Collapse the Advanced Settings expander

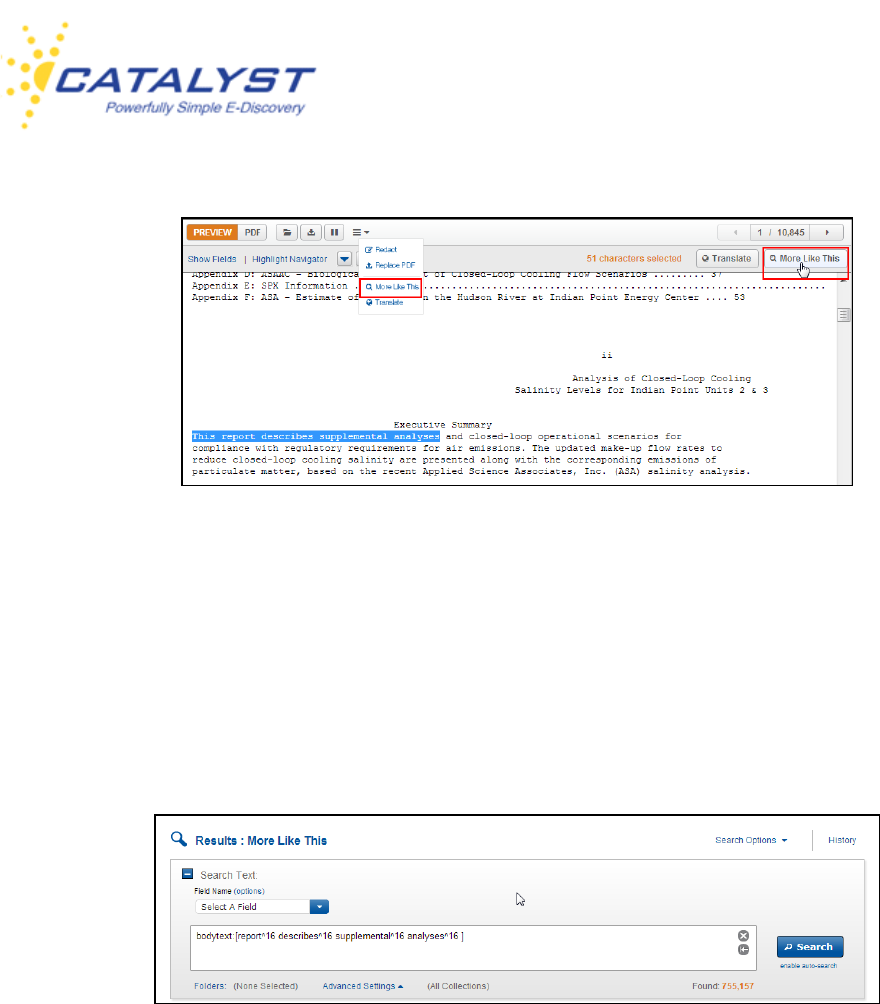[x=363, y=986]
